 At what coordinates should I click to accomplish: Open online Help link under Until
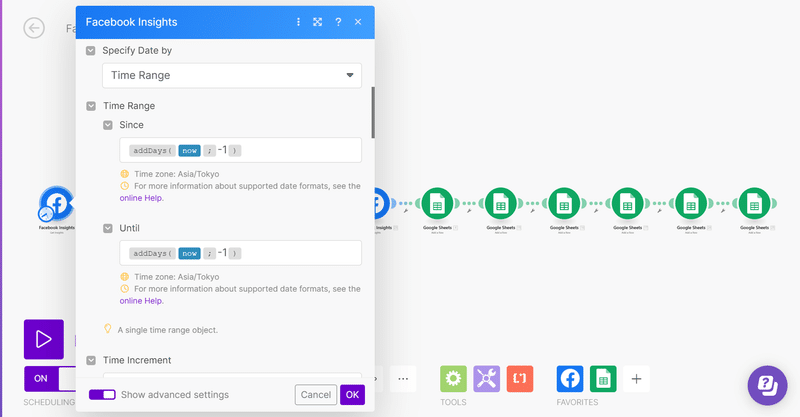coord(141,301)
